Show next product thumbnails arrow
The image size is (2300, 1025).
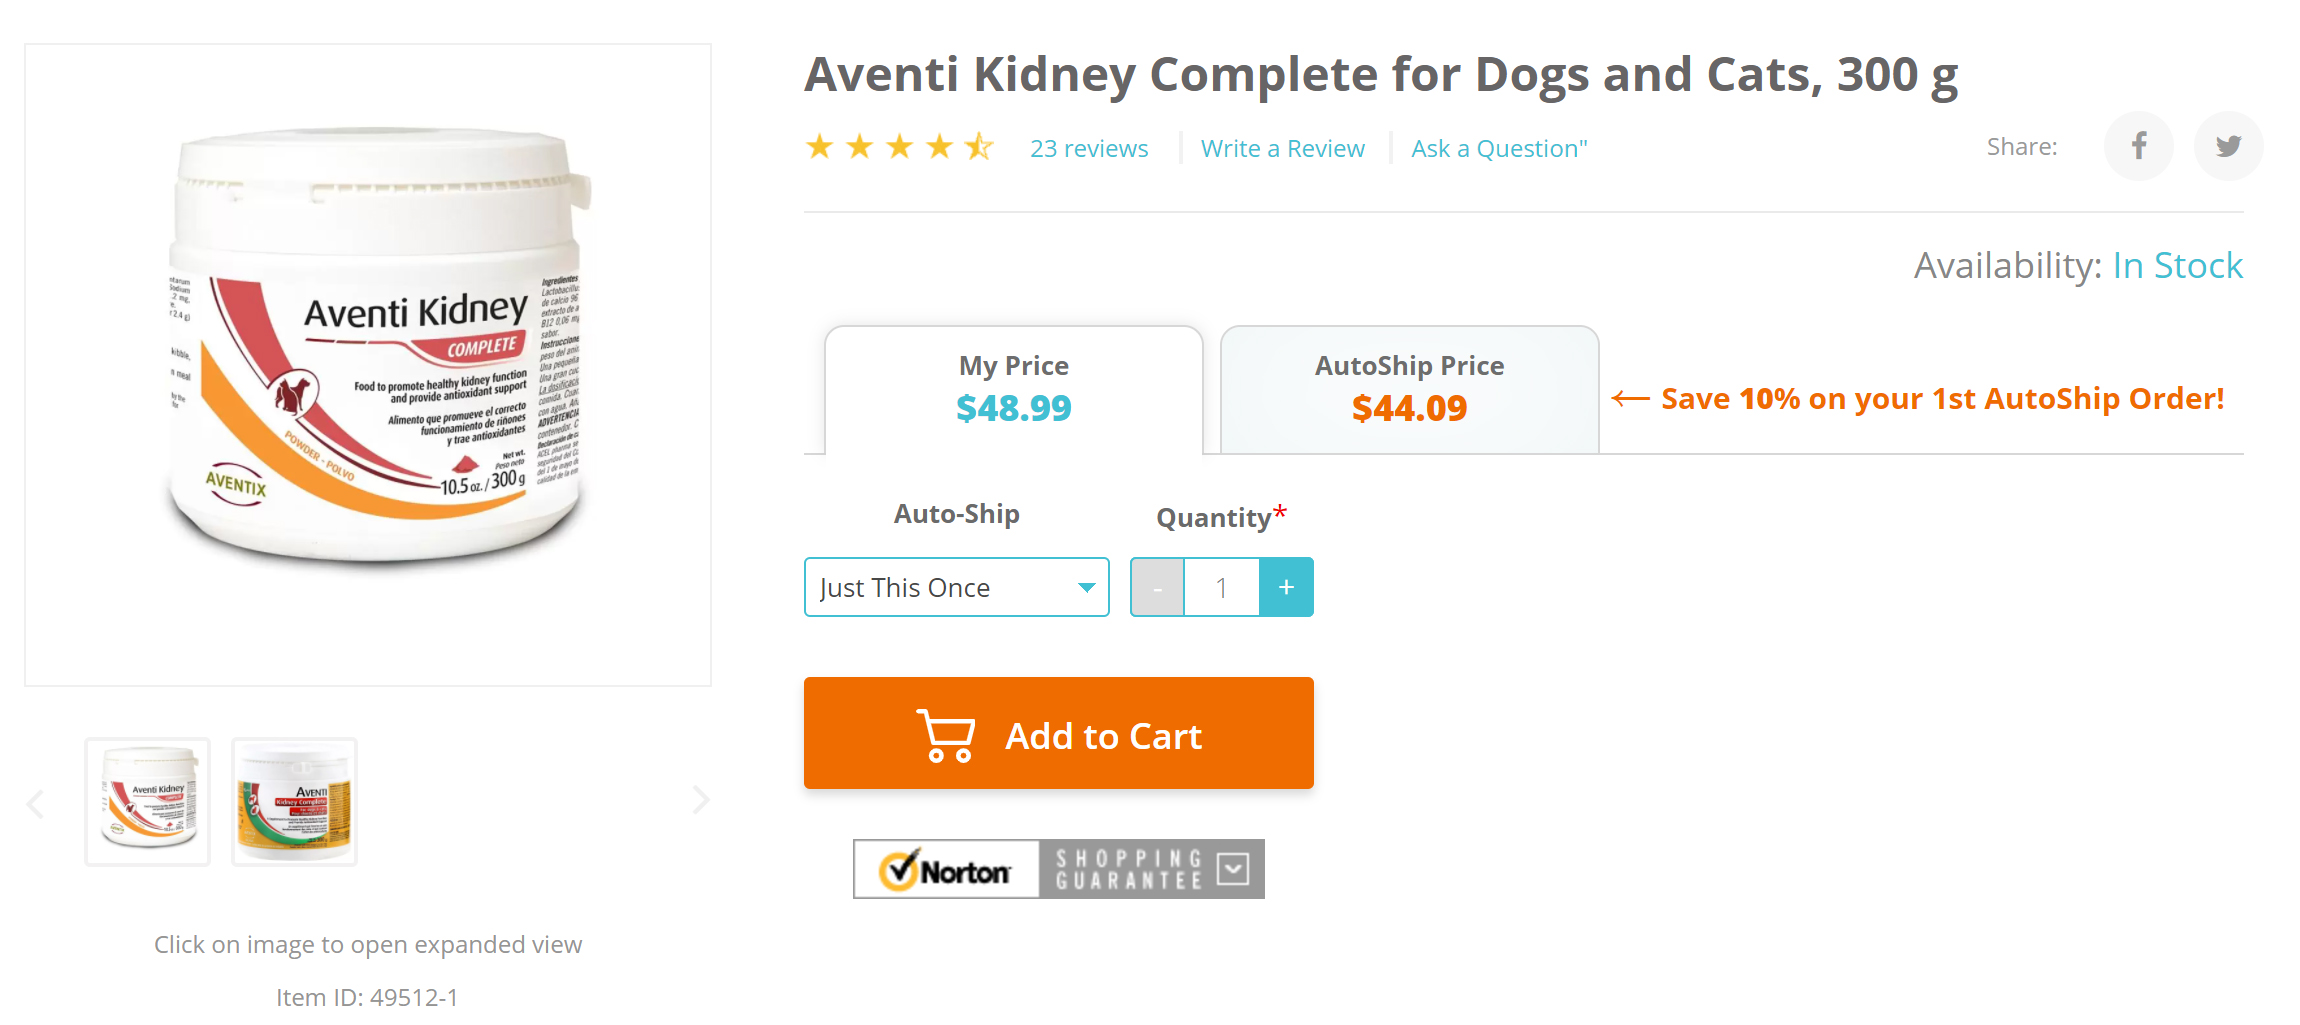click(x=700, y=800)
